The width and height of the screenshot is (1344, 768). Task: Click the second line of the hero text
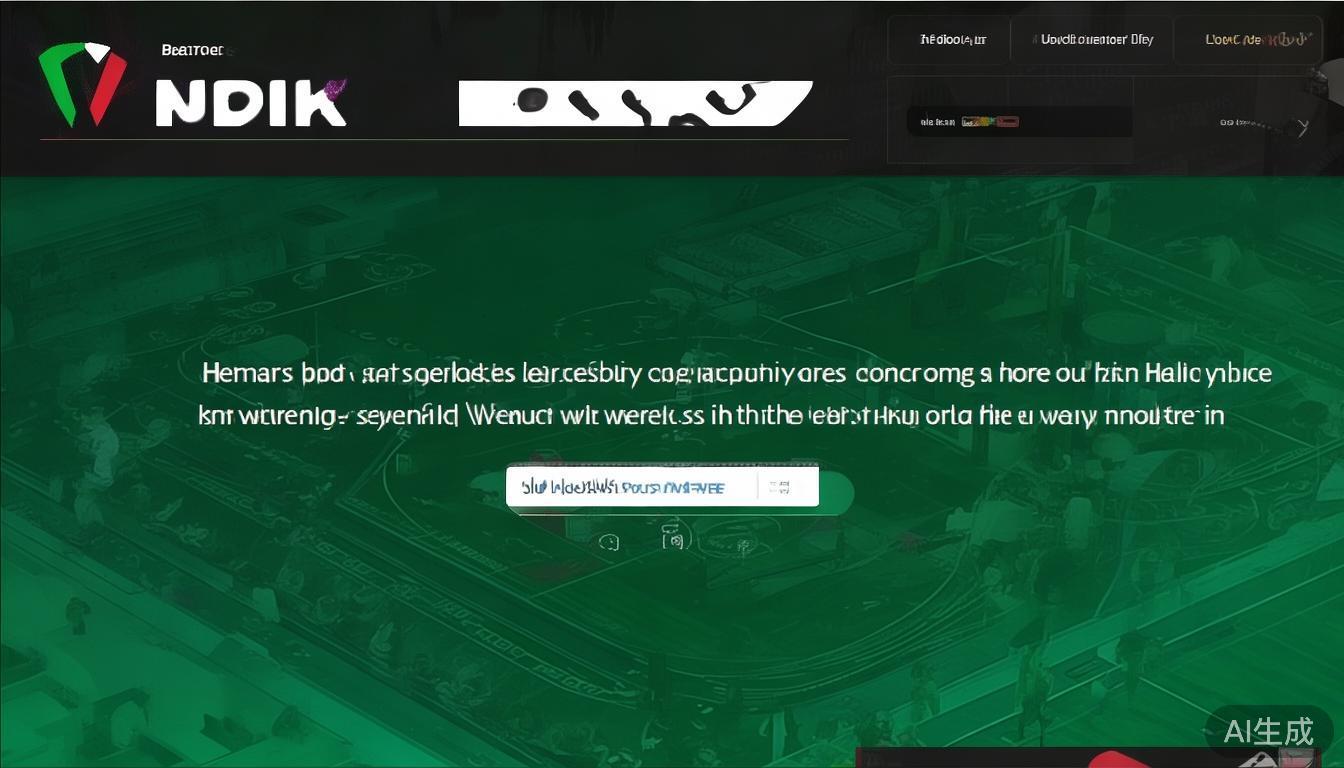tap(711, 415)
